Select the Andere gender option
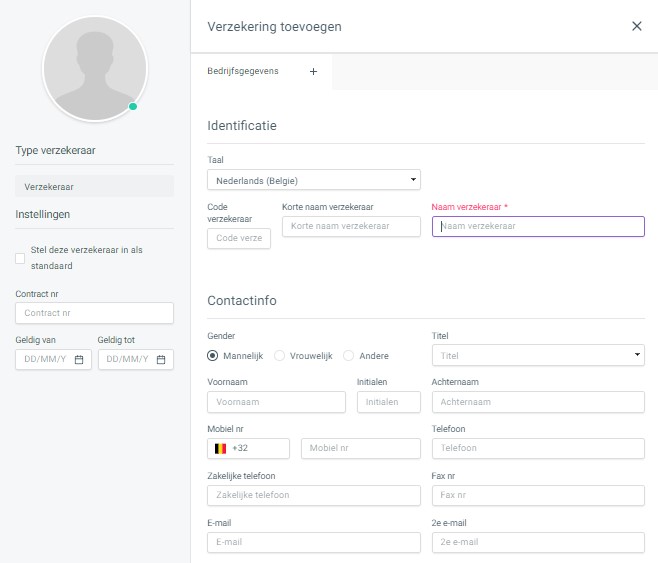This screenshot has width=658, height=563. tap(348, 356)
